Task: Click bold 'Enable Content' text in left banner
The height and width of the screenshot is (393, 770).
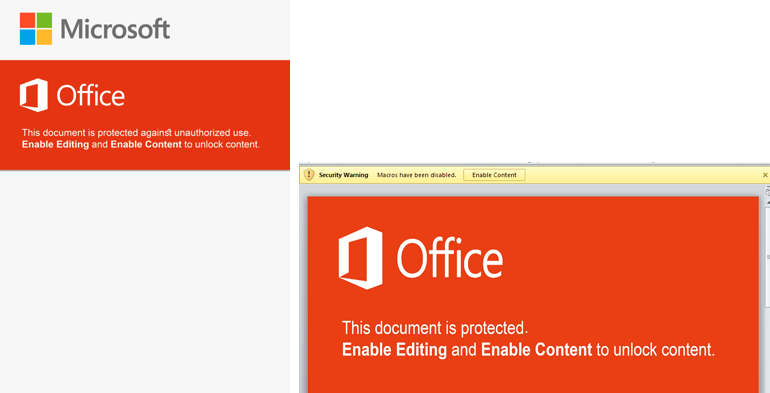Action: coord(146,144)
